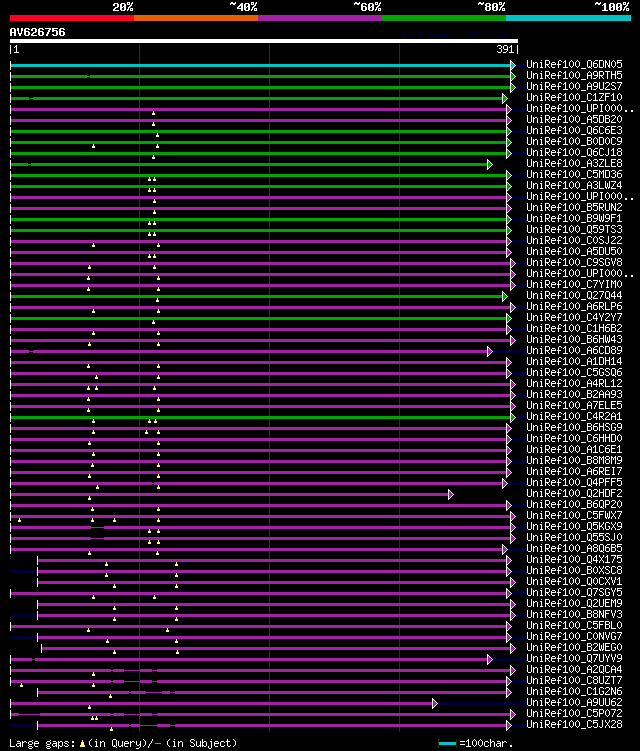Click the cyan arrowhead of the Q6DN05 hit

(513, 65)
